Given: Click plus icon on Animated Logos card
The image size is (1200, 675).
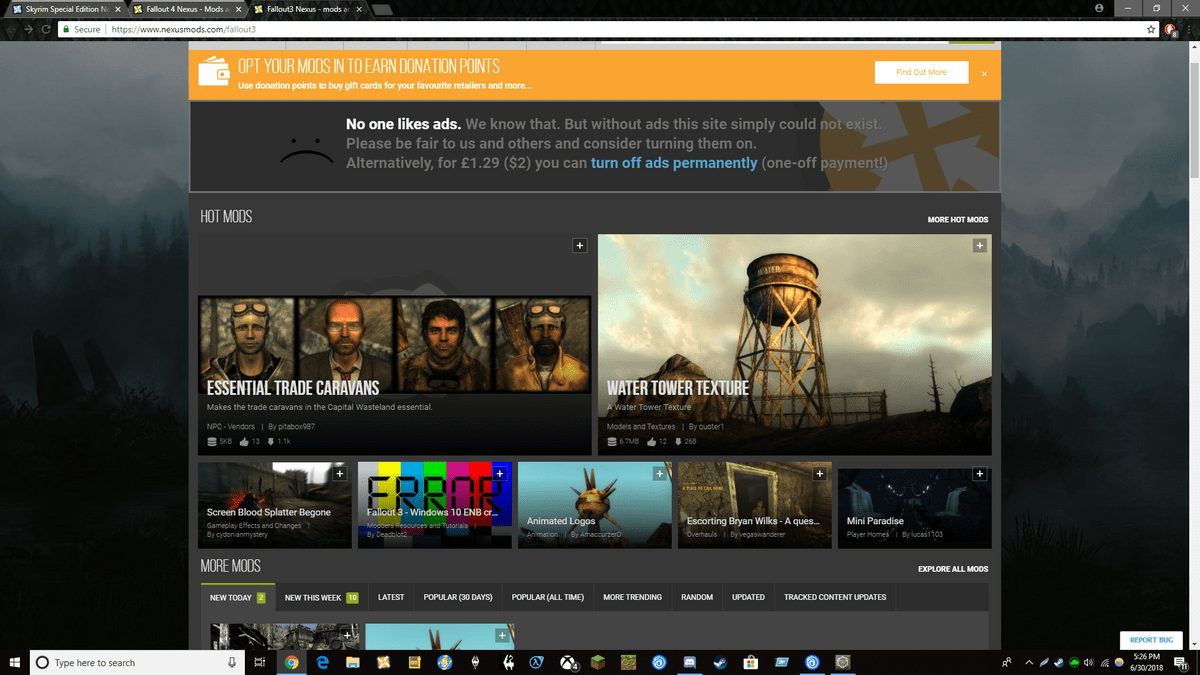Looking at the screenshot, I should 659,473.
